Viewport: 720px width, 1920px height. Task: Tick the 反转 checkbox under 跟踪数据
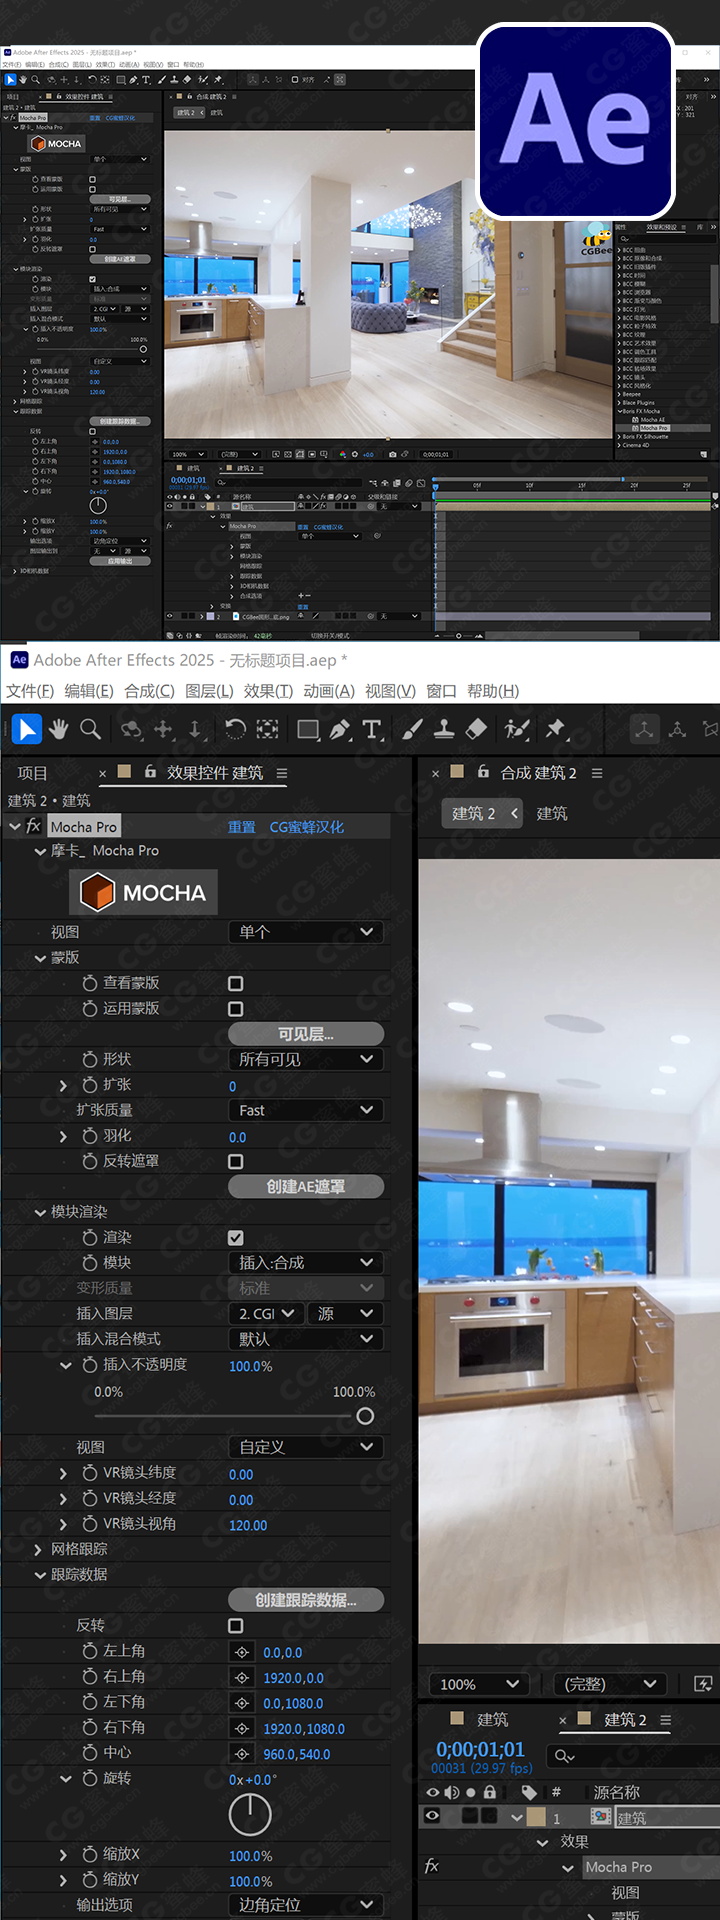[236, 1626]
